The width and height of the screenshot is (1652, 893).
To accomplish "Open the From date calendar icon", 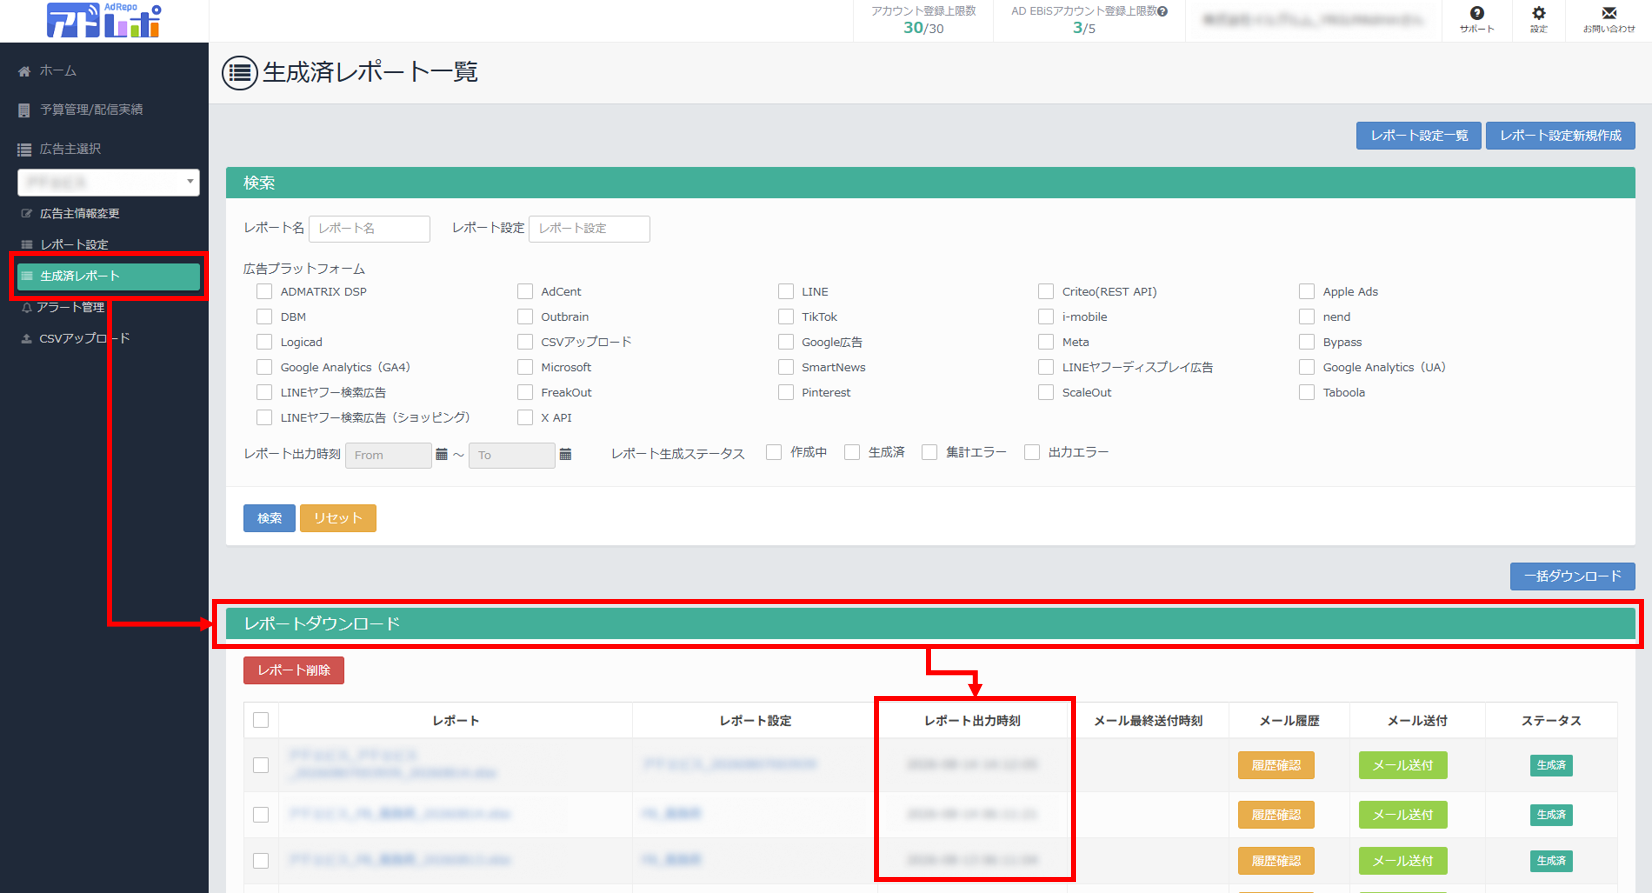I will (x=441, y=455).
